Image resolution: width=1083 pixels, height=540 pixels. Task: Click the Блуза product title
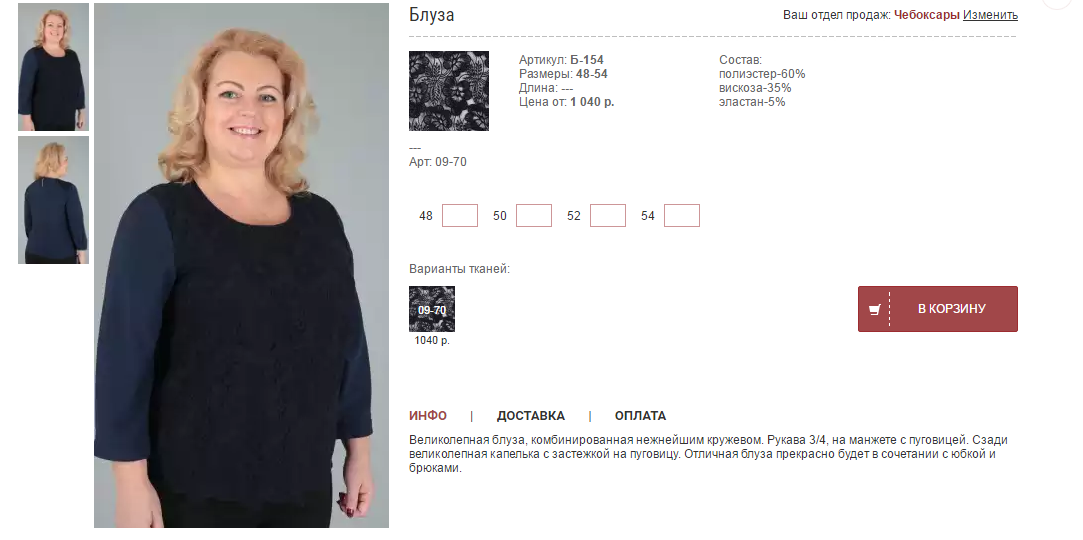point(432,15)
